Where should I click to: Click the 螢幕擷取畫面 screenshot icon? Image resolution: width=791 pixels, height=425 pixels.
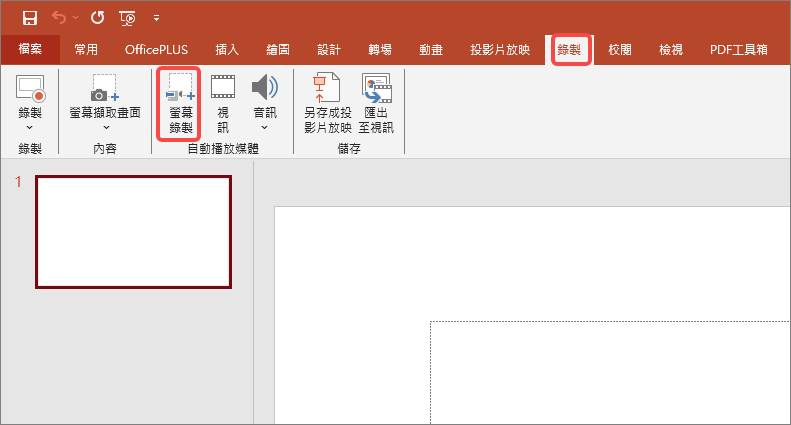(x=104, y=88)
